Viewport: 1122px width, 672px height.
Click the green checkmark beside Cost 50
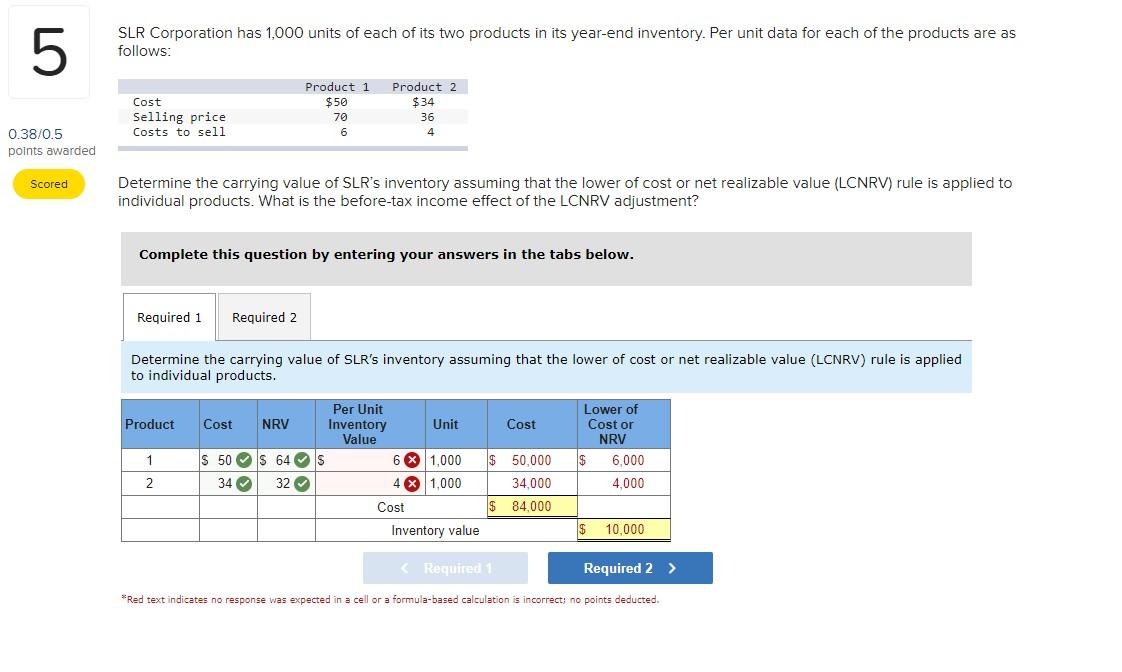pos(244,460)
